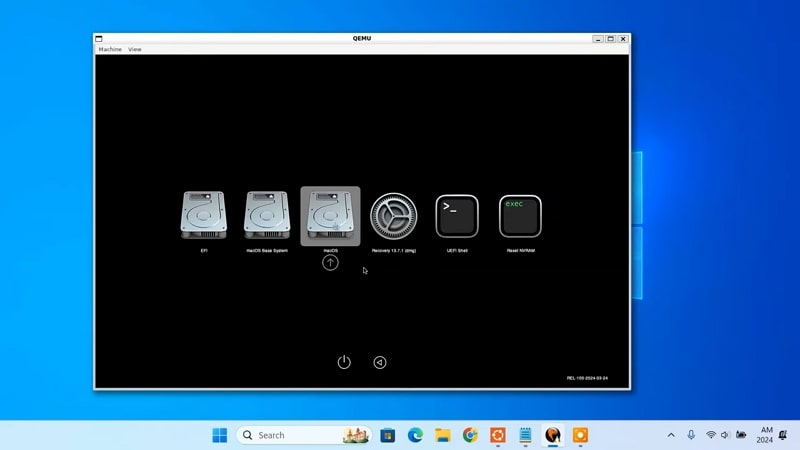Open the clock and date flyout
Image resolution: width=800 pixels, height=450 pixels.
click(765, 435)
